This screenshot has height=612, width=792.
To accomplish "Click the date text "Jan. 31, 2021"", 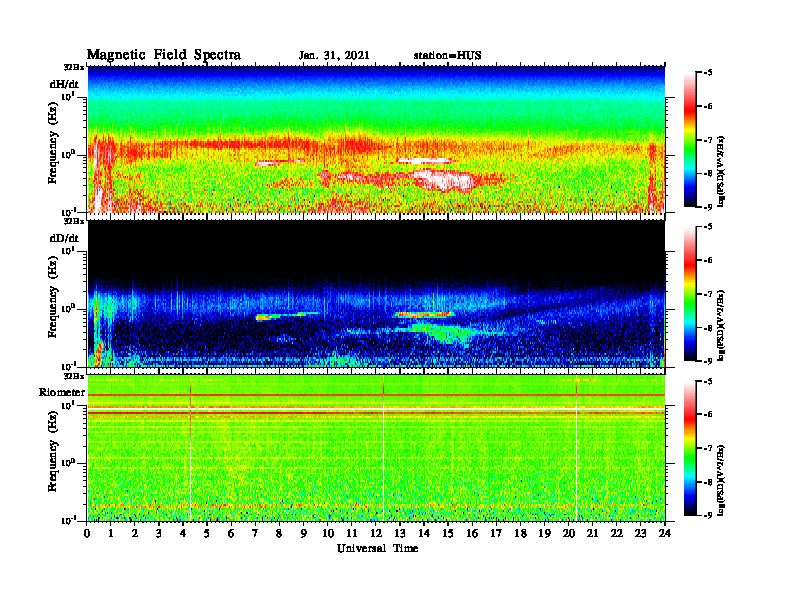I will (334, 56).
